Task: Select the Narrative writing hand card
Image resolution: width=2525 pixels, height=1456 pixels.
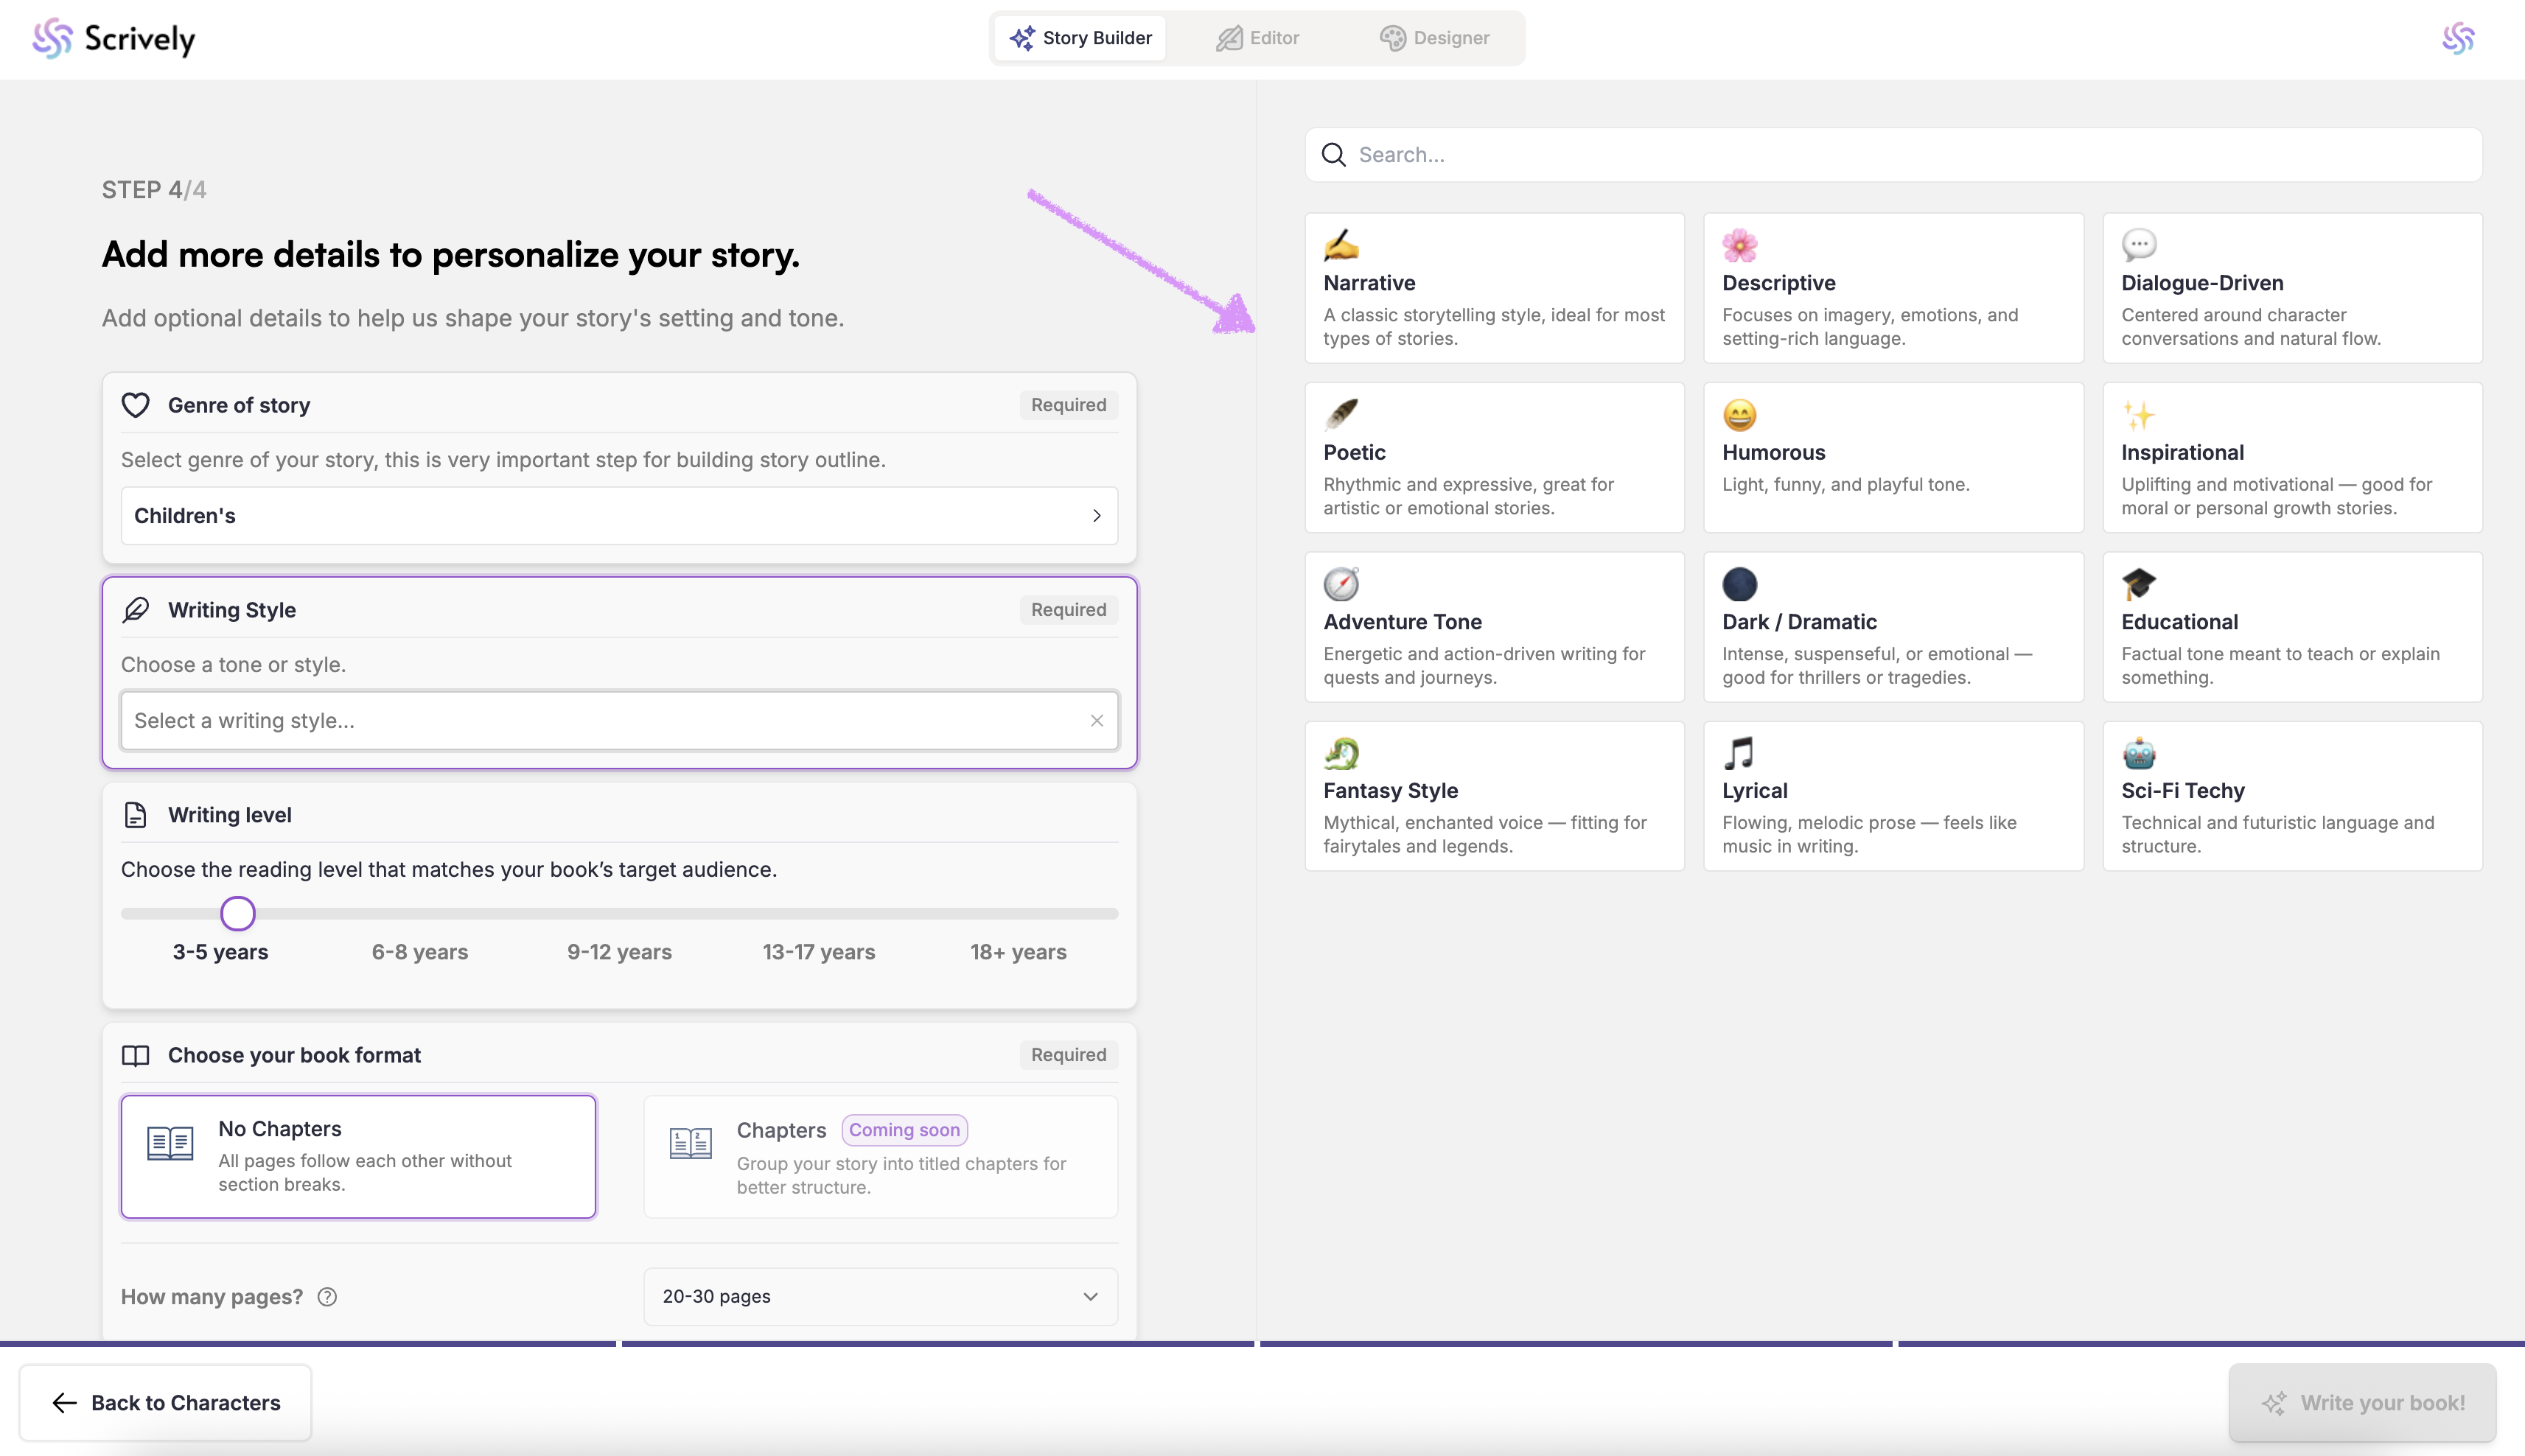Action: tap(1493, 288)
